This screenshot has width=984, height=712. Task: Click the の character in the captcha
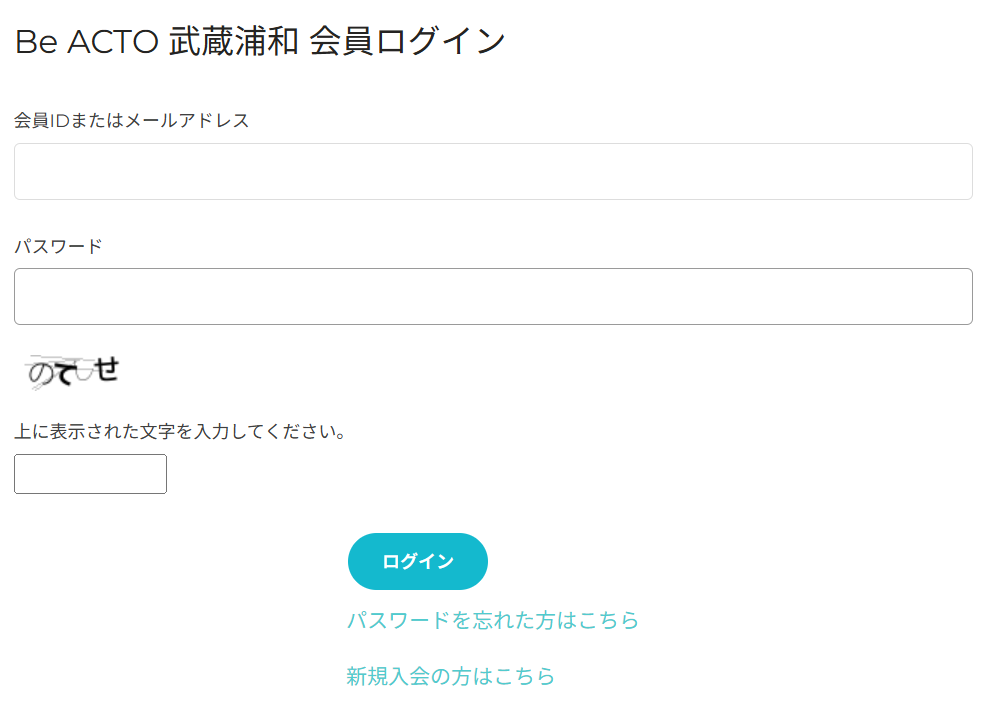click(x=41, y=373)
